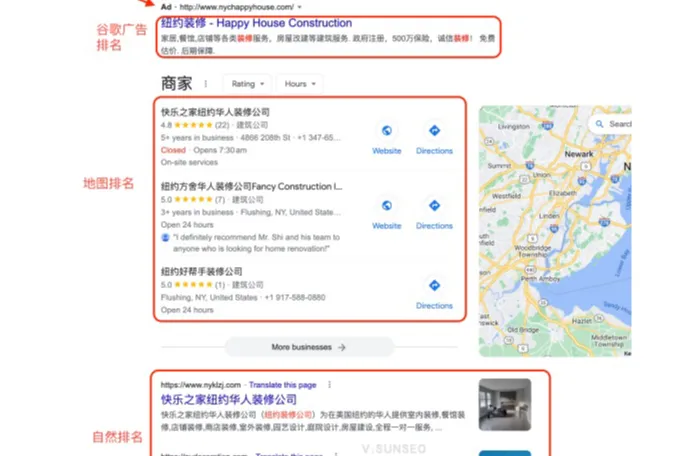Click Directions icon for 快乐之家纽约华人装修公司
685x456 pixels.
pyautogui.click(x=434, y=131)
